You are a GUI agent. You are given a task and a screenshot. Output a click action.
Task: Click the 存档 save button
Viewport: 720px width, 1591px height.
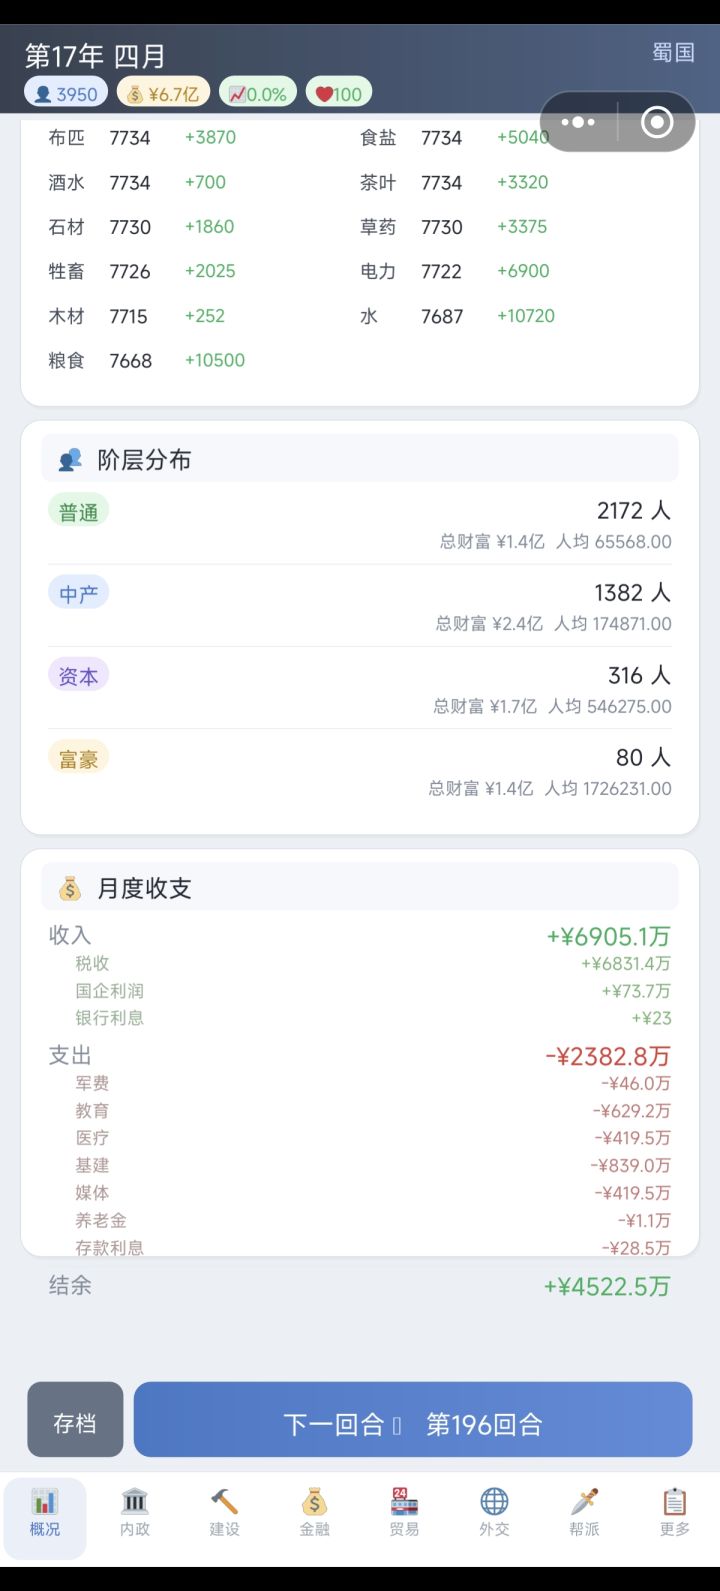75,1422
